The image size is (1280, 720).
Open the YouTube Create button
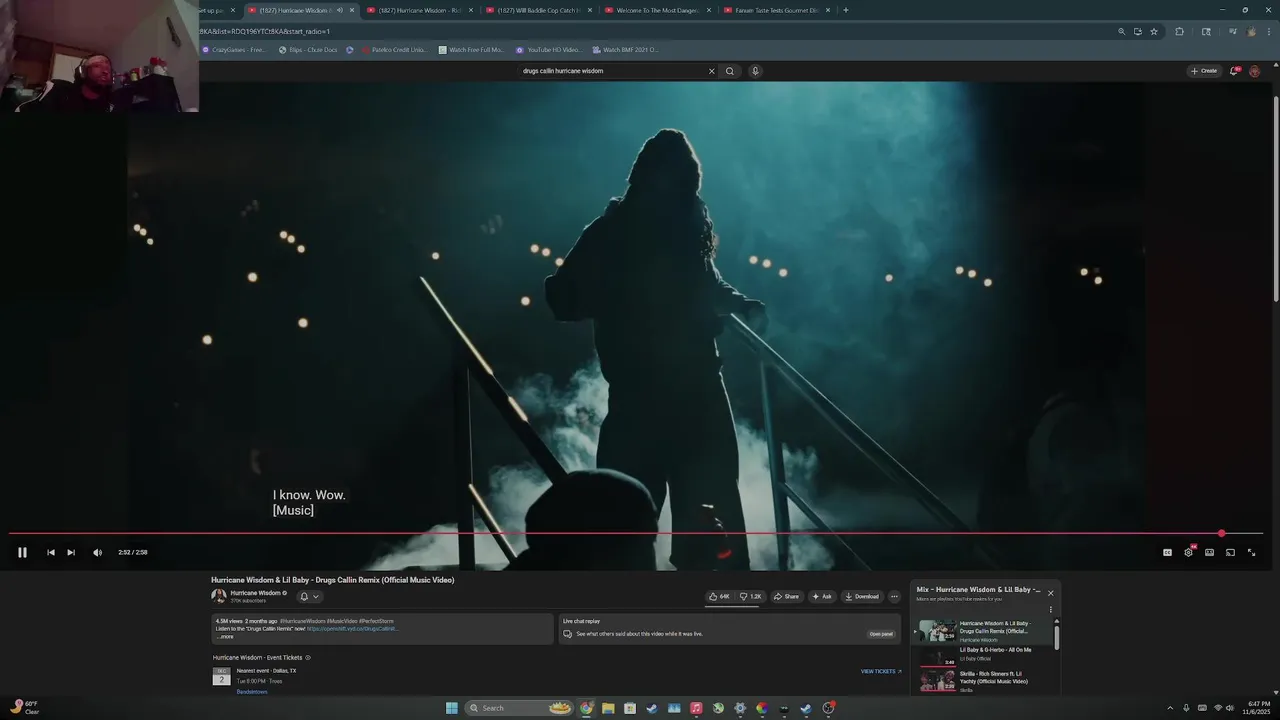pyautogui.click(x=1203, y=71)
